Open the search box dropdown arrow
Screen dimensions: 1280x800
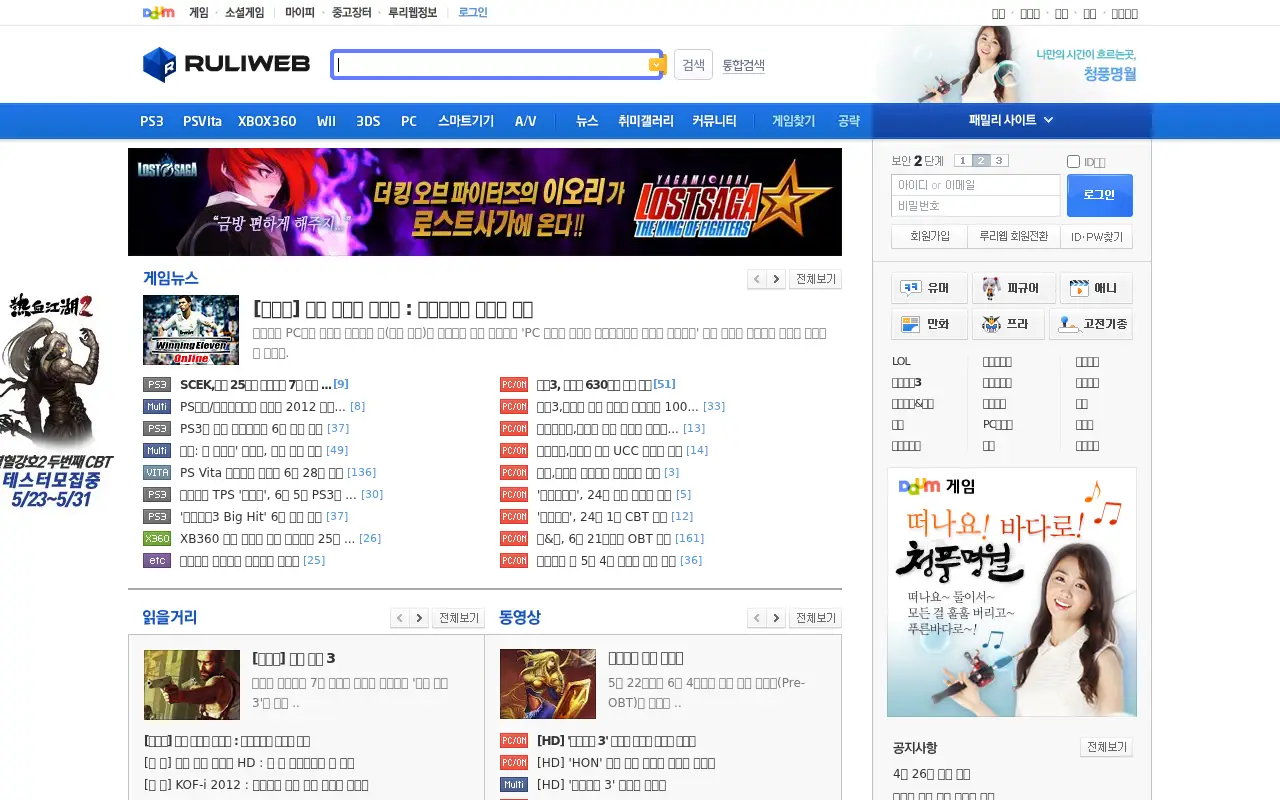point(657,65)
